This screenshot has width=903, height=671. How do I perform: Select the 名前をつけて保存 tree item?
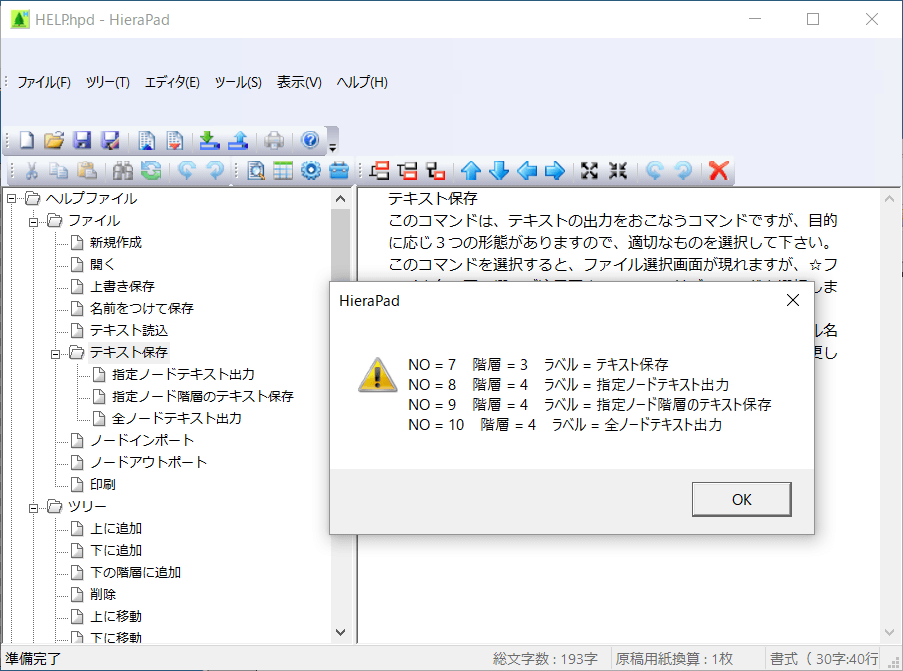click(142, 308)
